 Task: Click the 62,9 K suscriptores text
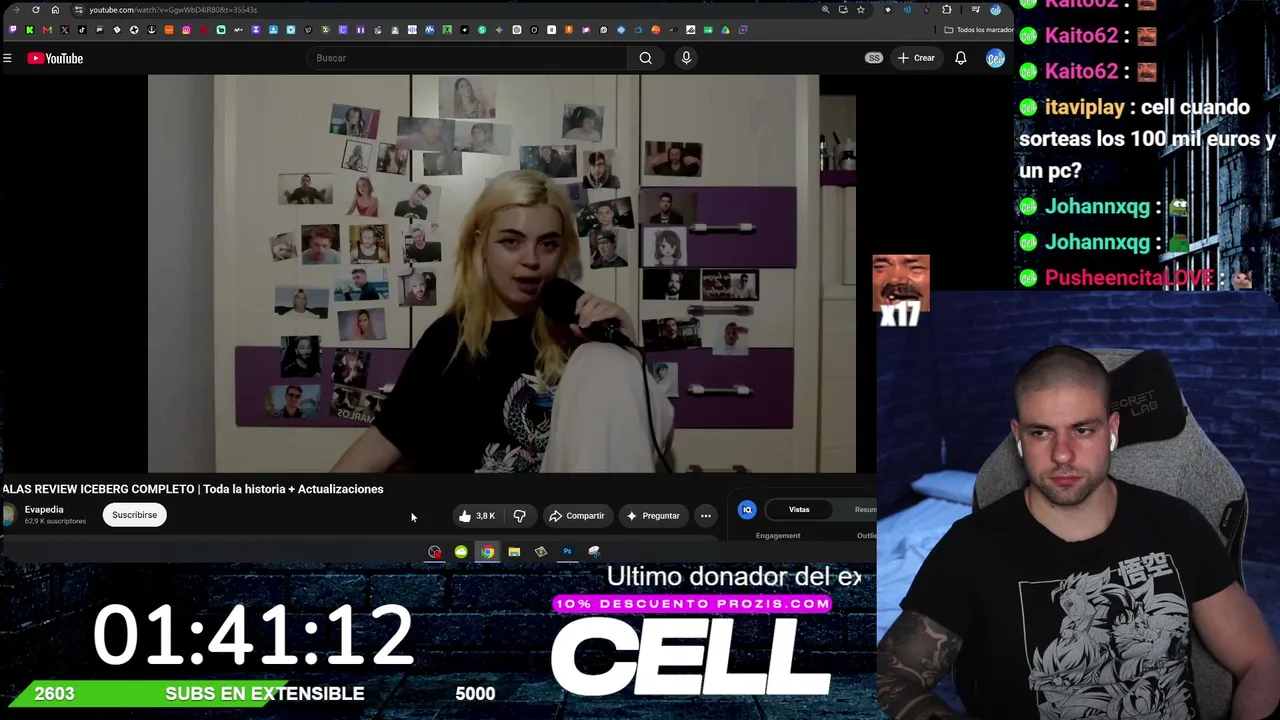coord(55,521)
